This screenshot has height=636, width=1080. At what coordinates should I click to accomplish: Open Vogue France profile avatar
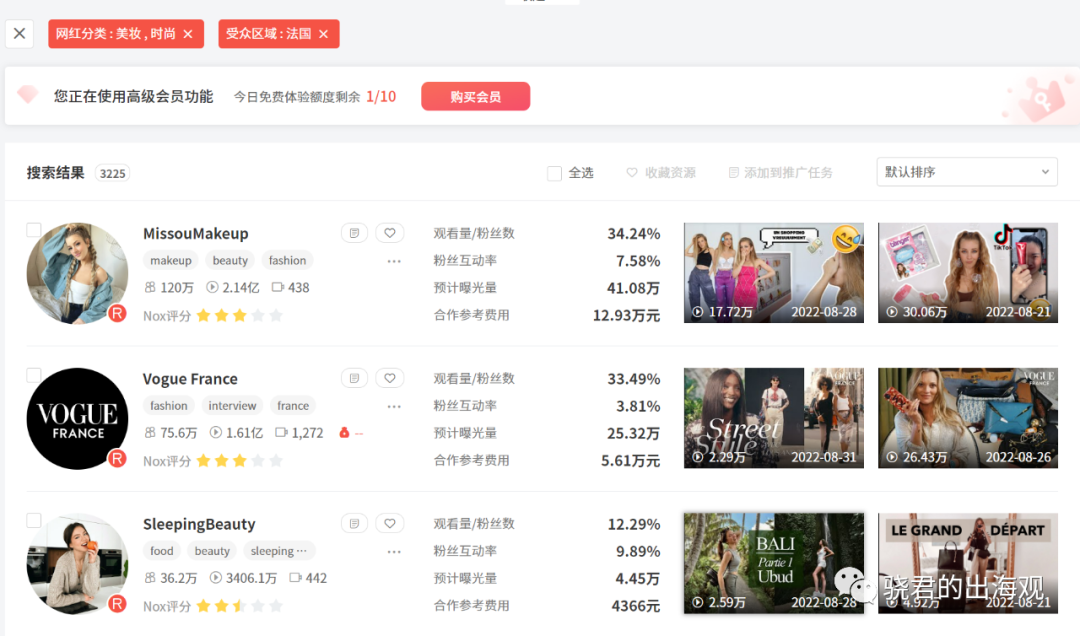click(x=77, y=419)
